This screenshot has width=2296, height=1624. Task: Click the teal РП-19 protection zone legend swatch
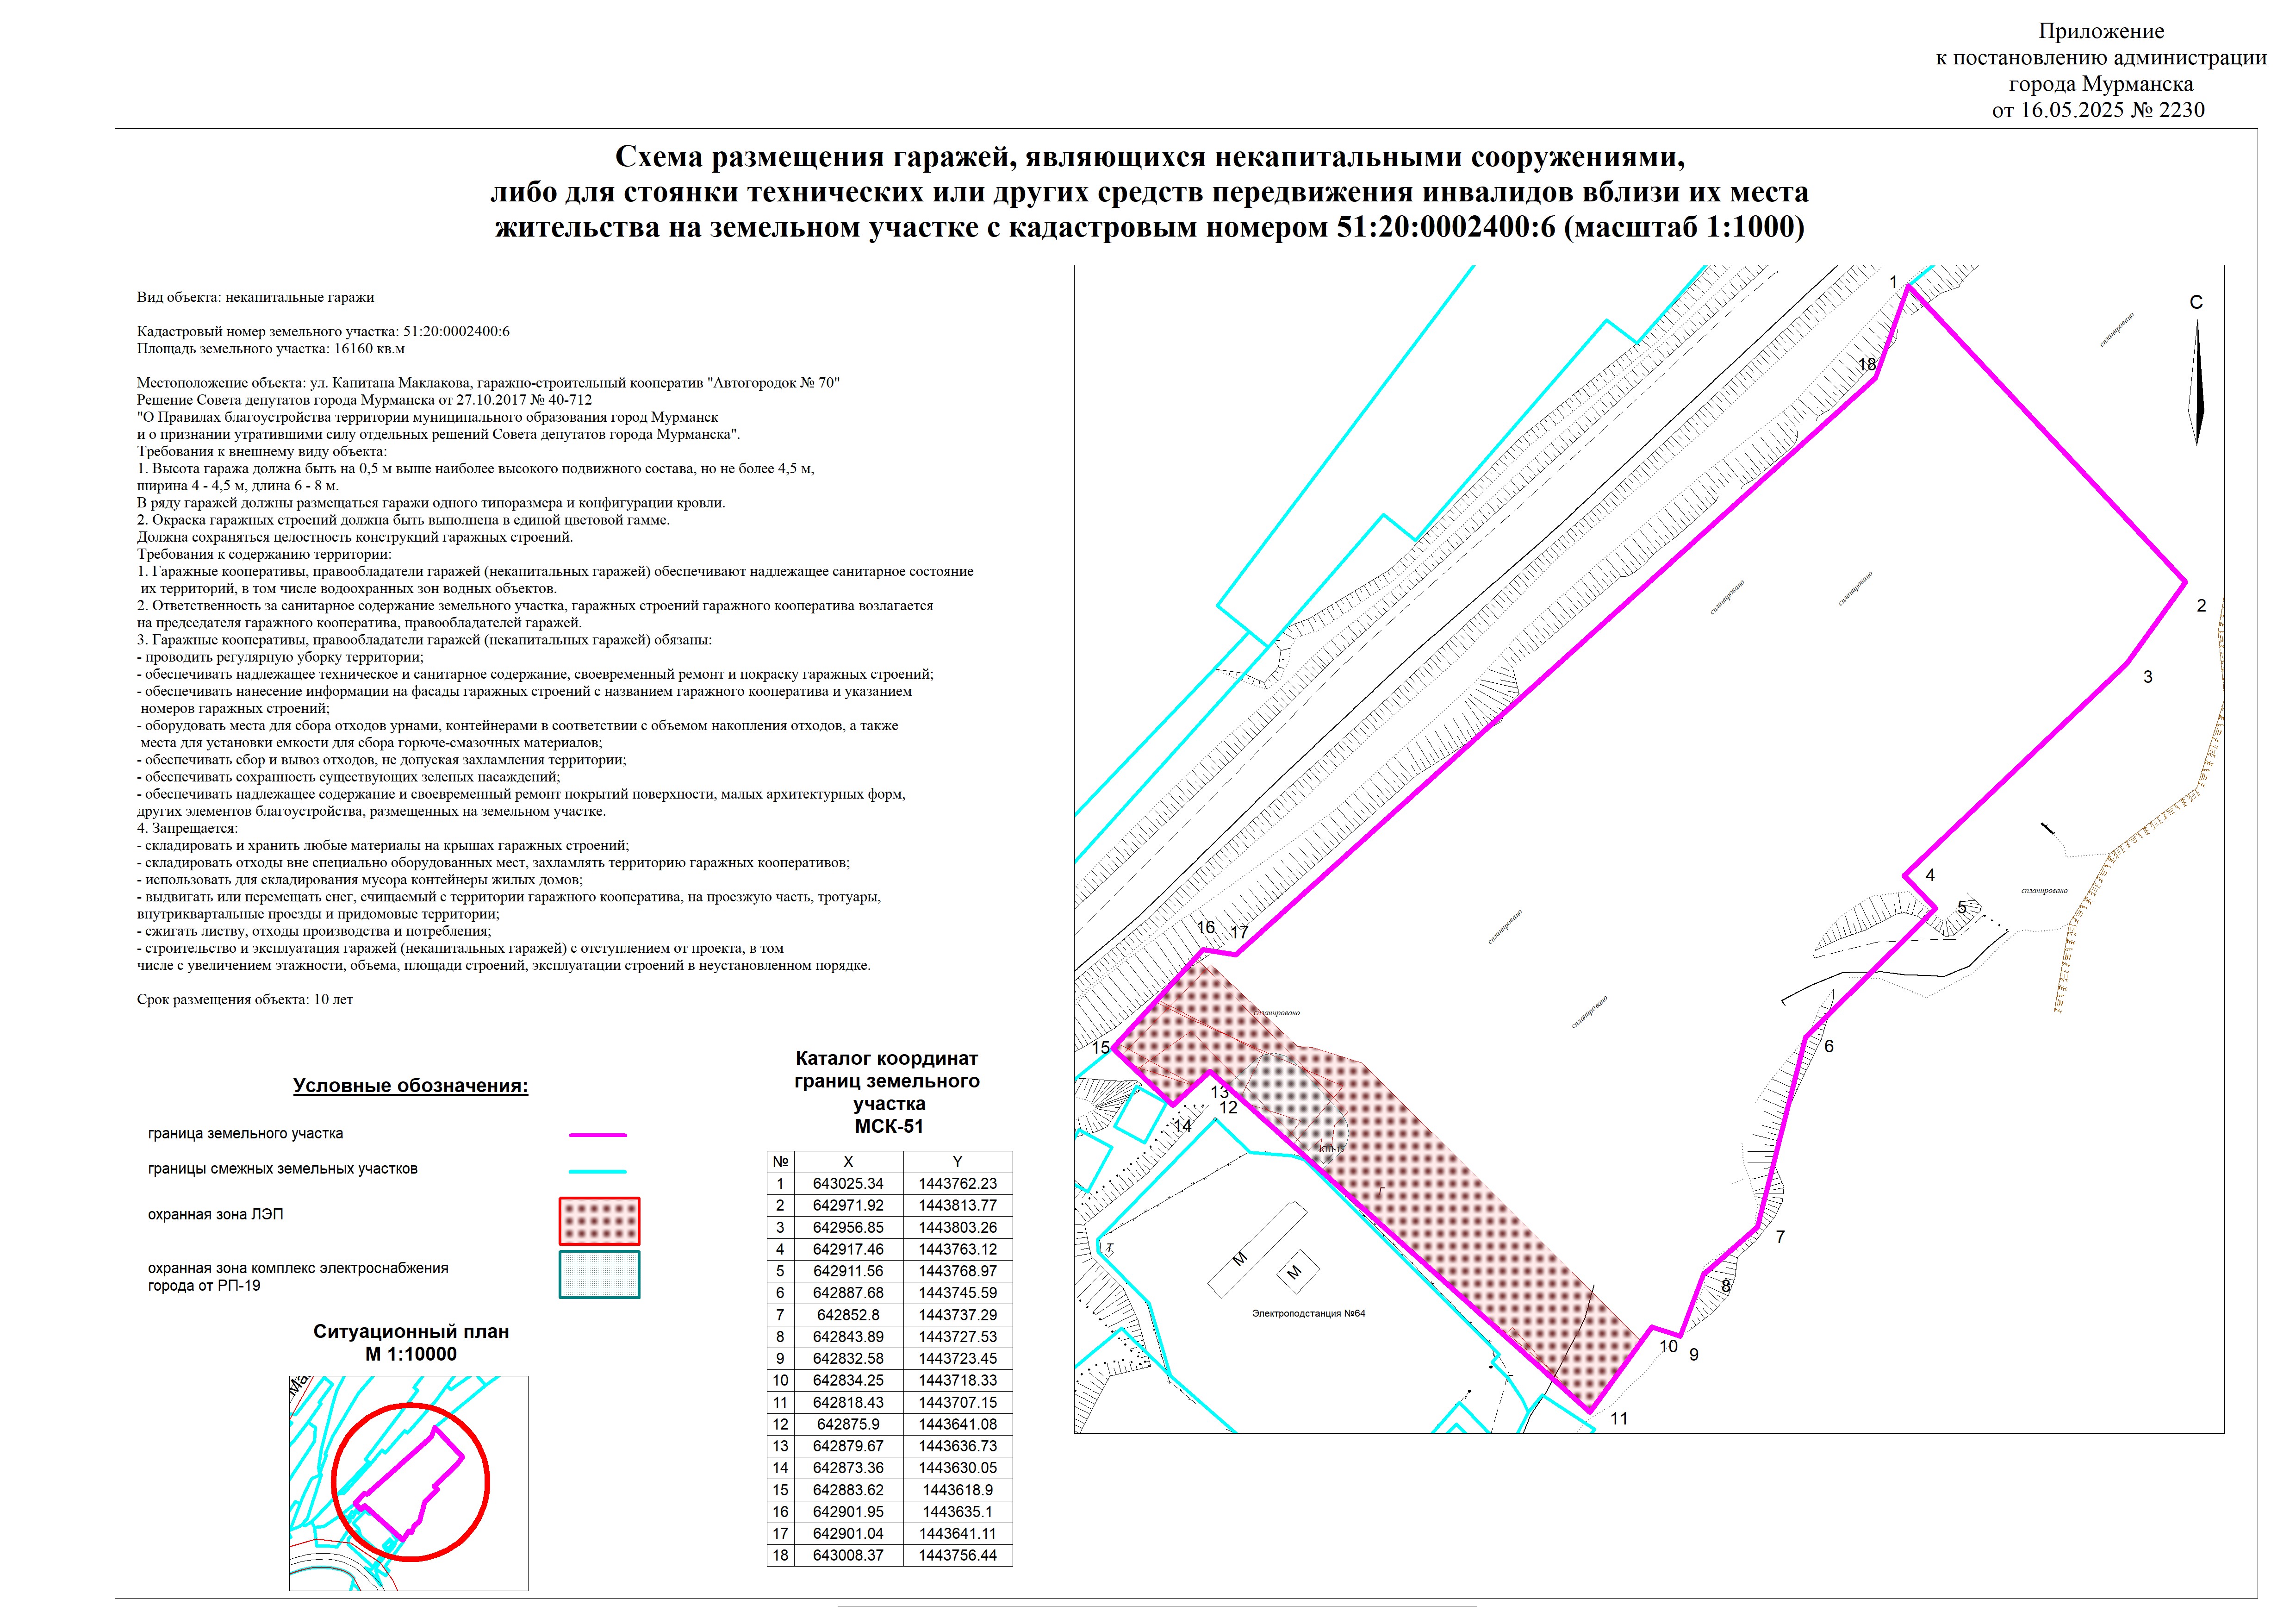point(599,1275)
